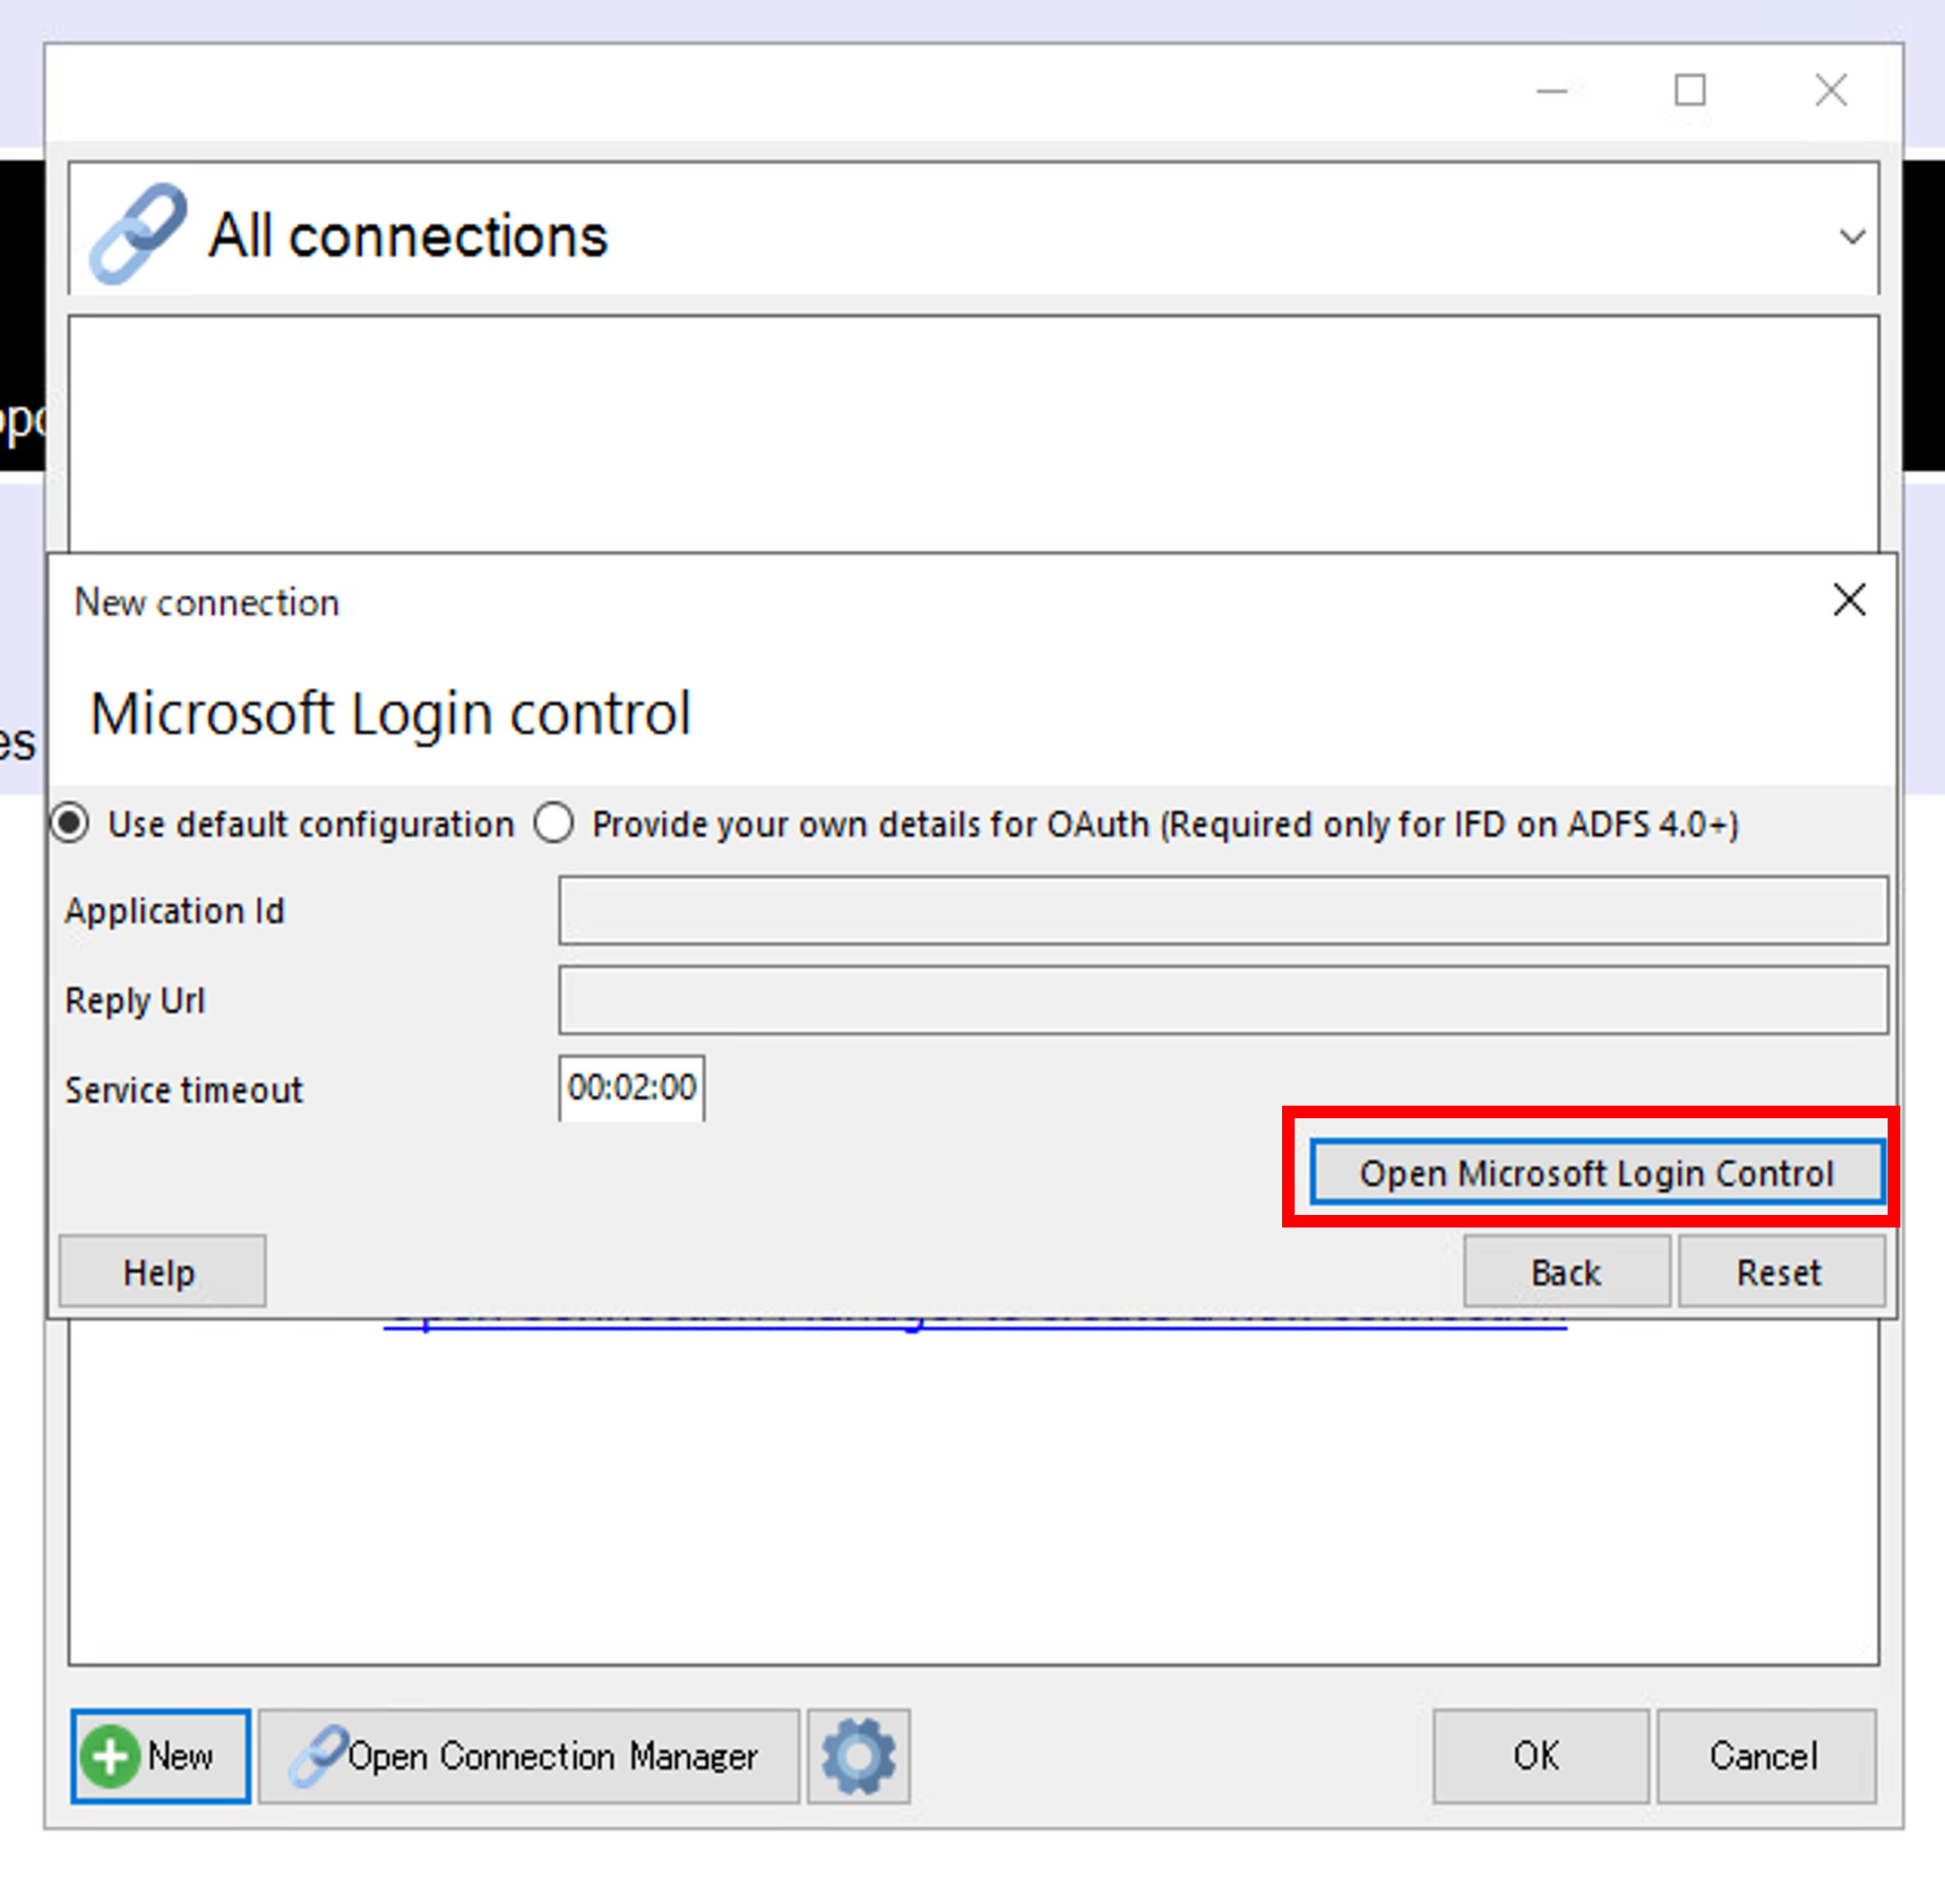Minimize the connections window

click(1551, 91)
